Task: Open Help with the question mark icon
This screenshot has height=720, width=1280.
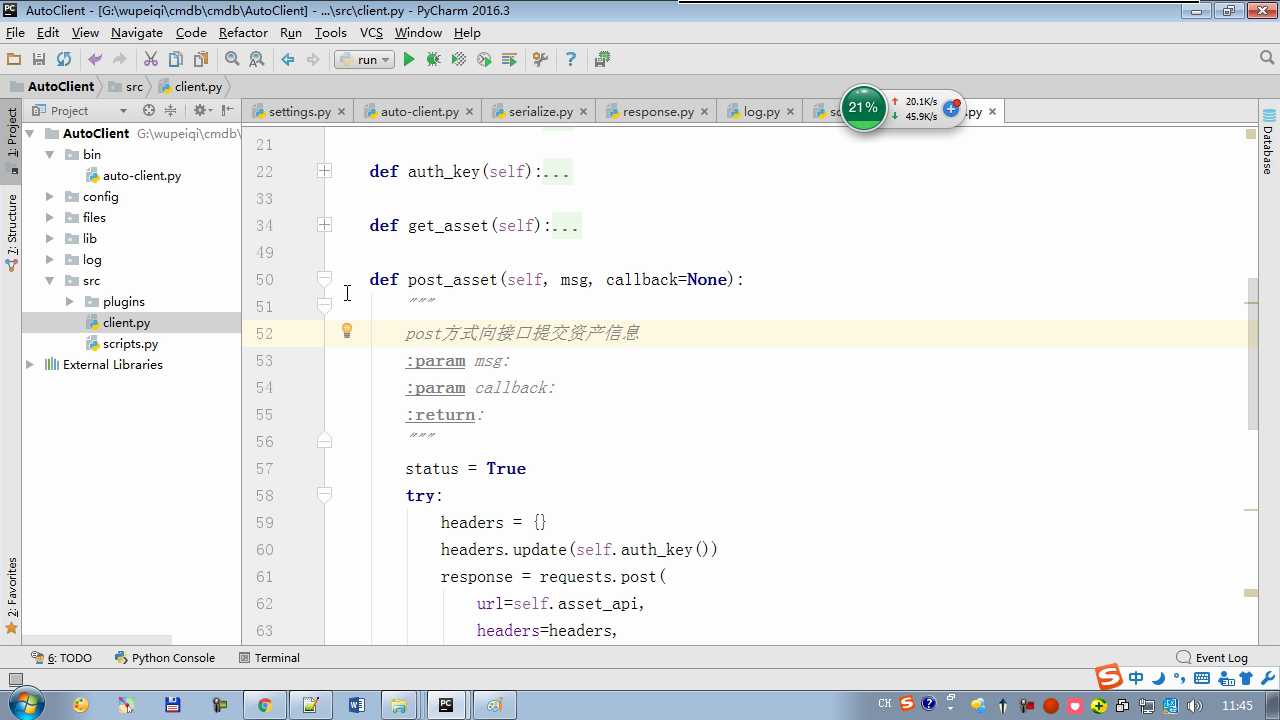Action: pos(571,60)
